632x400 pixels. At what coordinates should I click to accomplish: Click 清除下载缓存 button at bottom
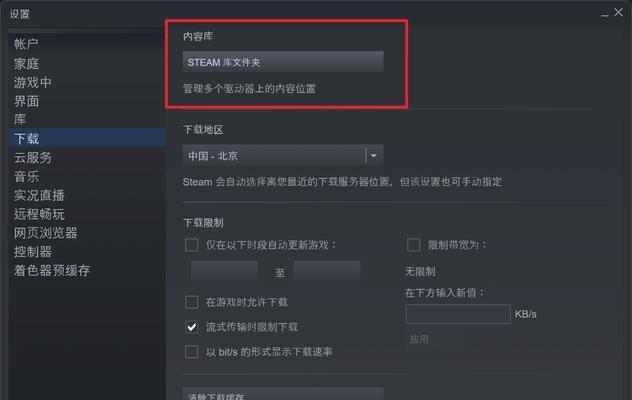point(283,394)
